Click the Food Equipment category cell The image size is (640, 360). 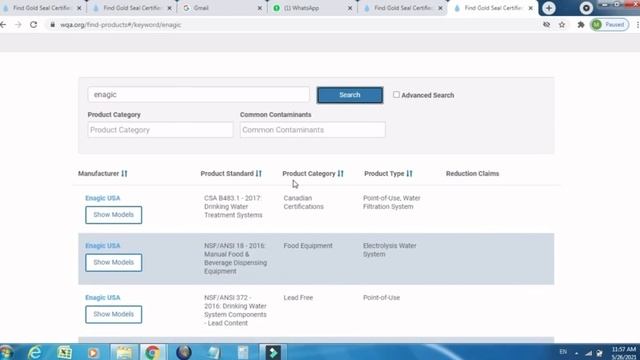tap(308, 246)
